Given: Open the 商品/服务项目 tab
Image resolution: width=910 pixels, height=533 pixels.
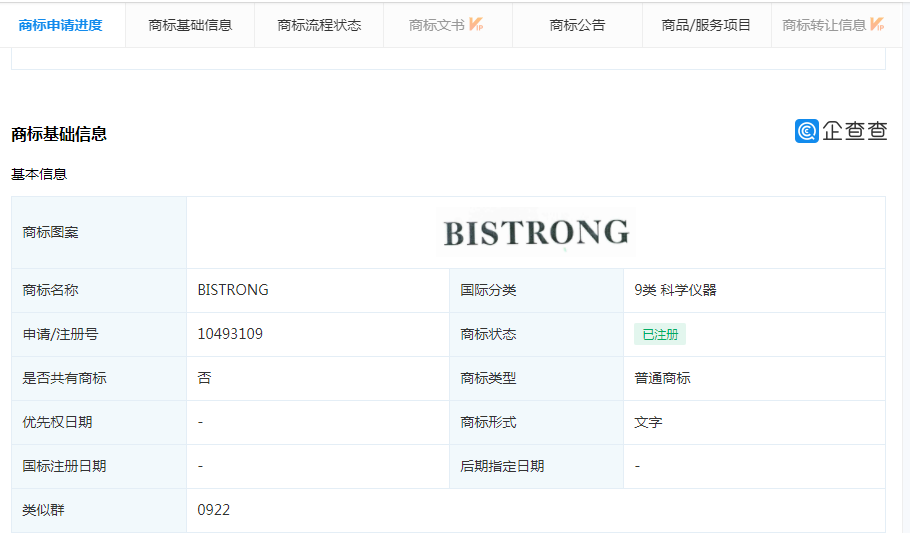Looking at the screenshot, I should (706, 25).
